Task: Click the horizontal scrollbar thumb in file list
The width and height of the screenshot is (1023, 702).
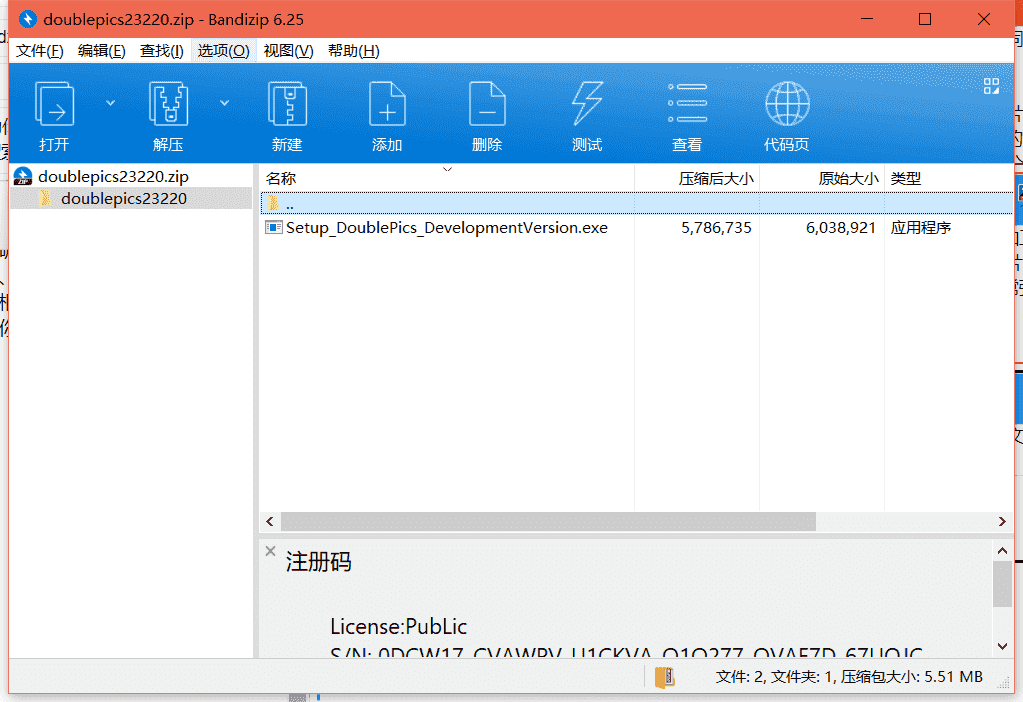Action: [548, 521]
